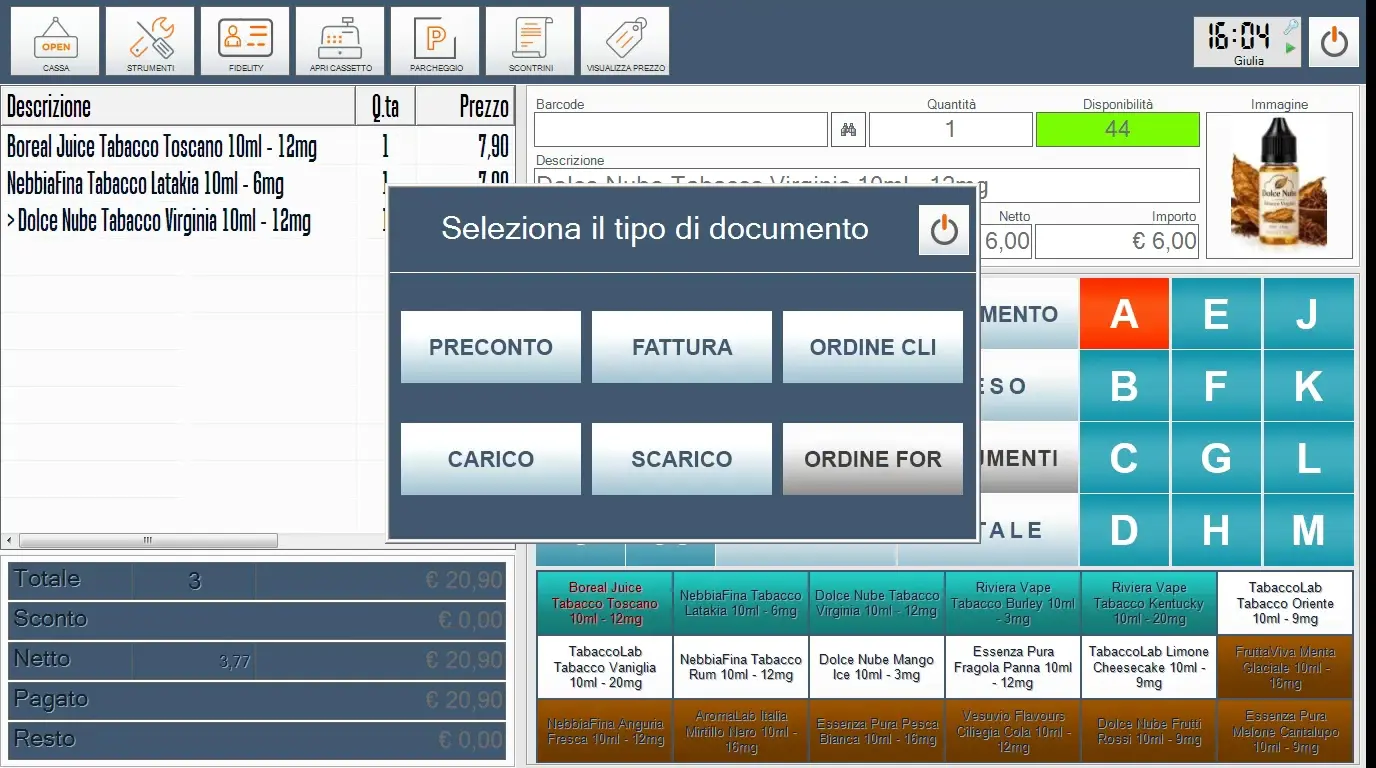This screenshot has width=1376, height=768.
Task: Add Riviera Vape Tabacco Kentucky tile
Action: pyautogui.click(x=1149, y=603)
